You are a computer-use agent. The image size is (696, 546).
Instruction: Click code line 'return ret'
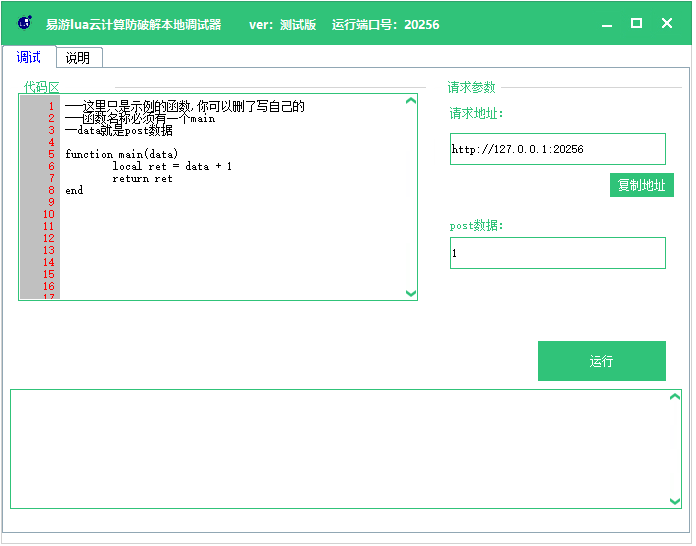tap(142, 179)
